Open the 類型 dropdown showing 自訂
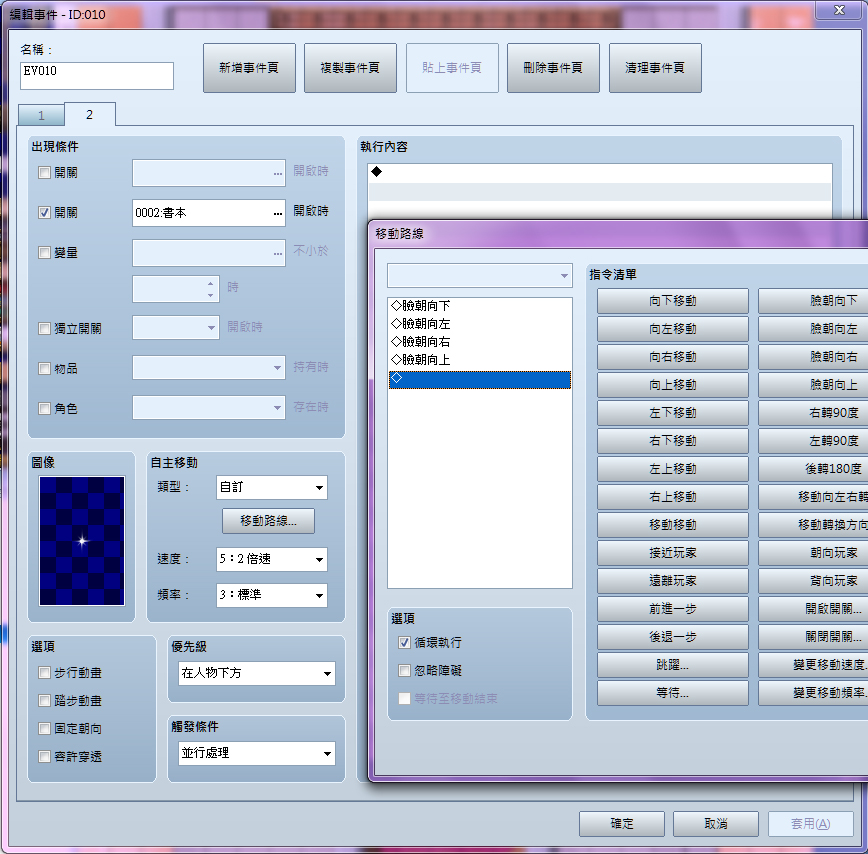Viewport: 868px width, 854px height. pos(272,488)
